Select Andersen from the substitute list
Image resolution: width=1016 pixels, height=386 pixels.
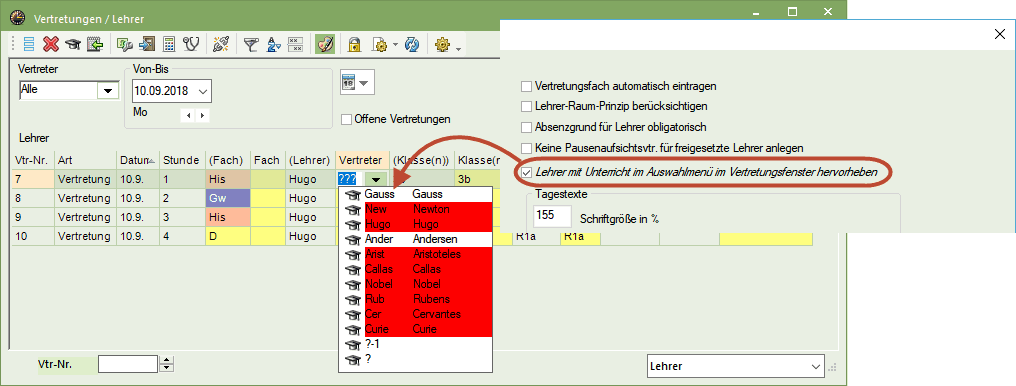click(415, 238)
